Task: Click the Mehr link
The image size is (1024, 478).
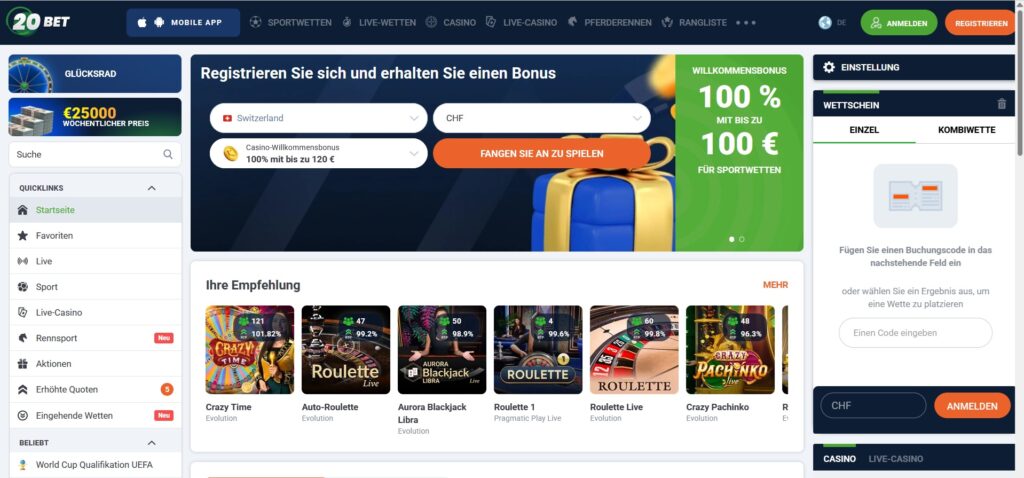Action: (x=775, y=285)
